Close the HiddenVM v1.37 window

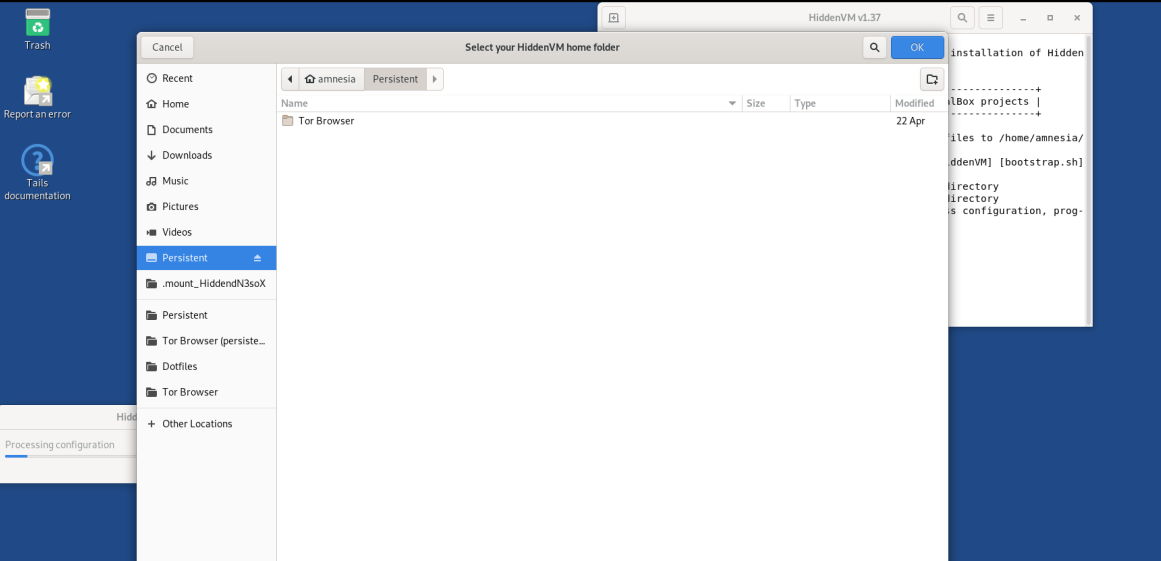[x=1077, y=18]
